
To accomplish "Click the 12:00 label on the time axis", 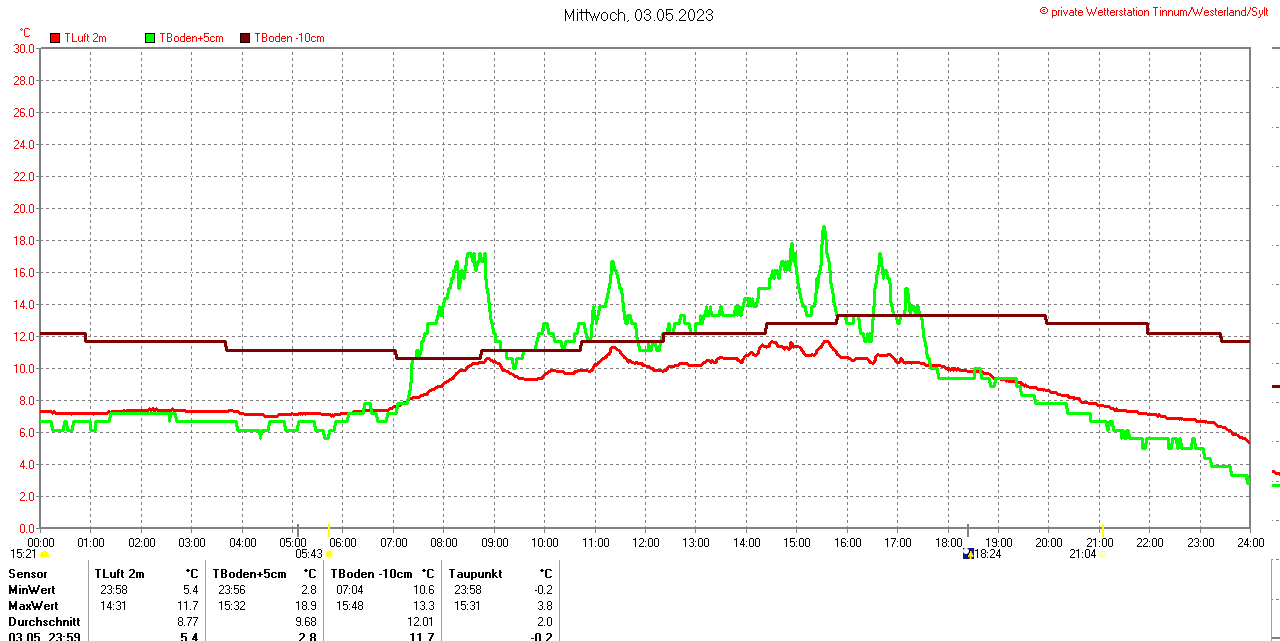I will 646,543.
